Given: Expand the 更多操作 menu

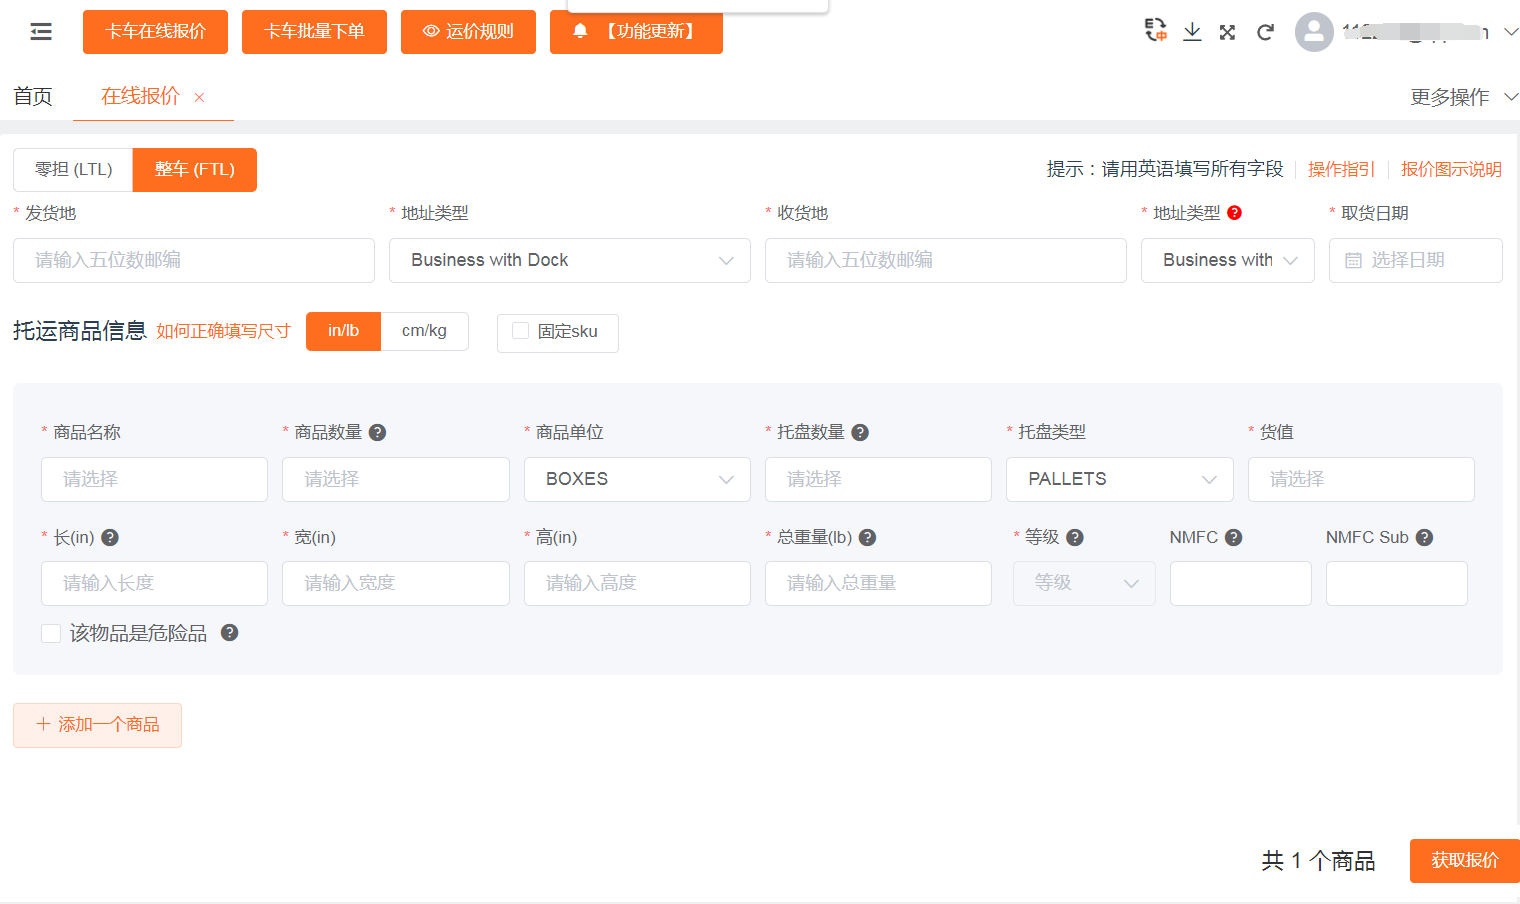Looking at the screenshot, I should [x=1463, y=97].
